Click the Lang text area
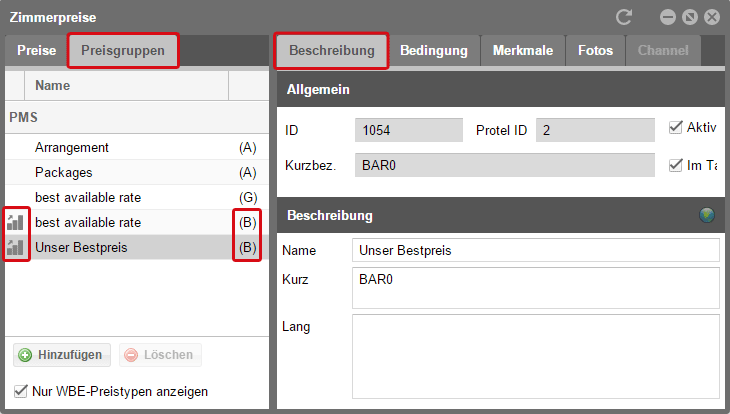Image resolution: width=730 pixels, height=414 pixels. tap(535, 356)
